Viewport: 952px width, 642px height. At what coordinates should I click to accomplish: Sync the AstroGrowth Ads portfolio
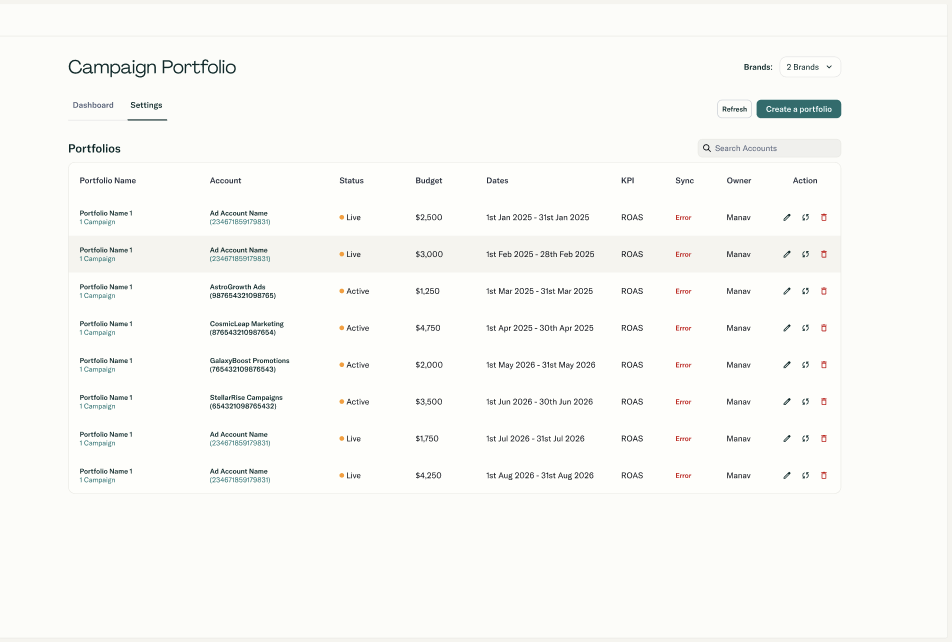tap(805, 291)
